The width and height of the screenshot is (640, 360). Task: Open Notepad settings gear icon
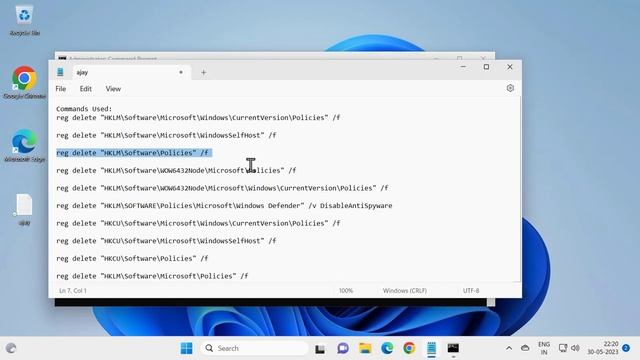pos(510,88)
